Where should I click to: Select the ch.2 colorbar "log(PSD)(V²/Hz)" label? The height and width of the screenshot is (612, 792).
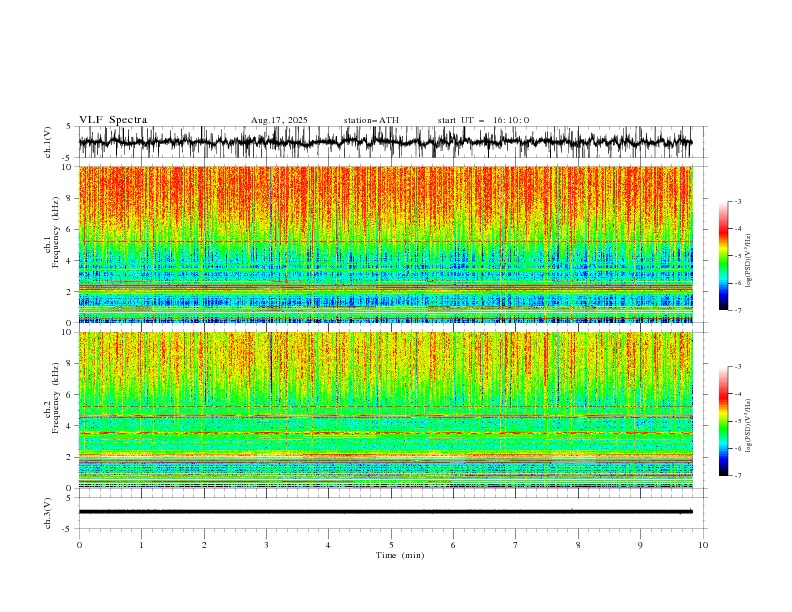[x=748, y=426]
